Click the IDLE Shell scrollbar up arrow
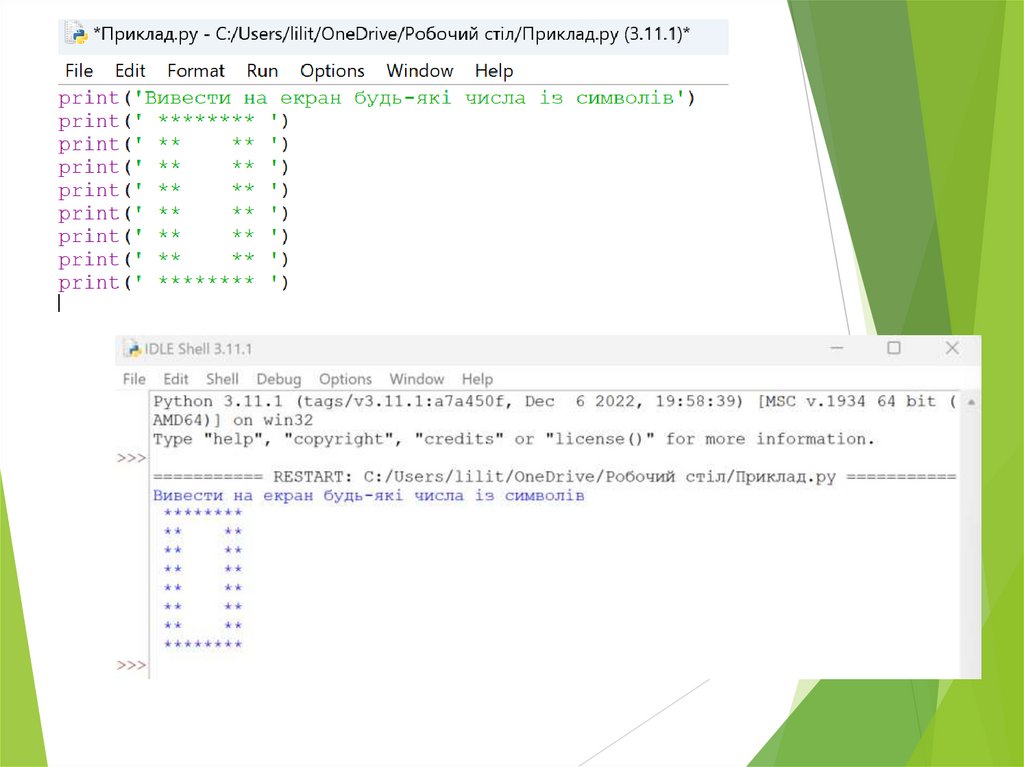Image resolution: width=1024 pixels, height=767 pixels. pos(971,402)
